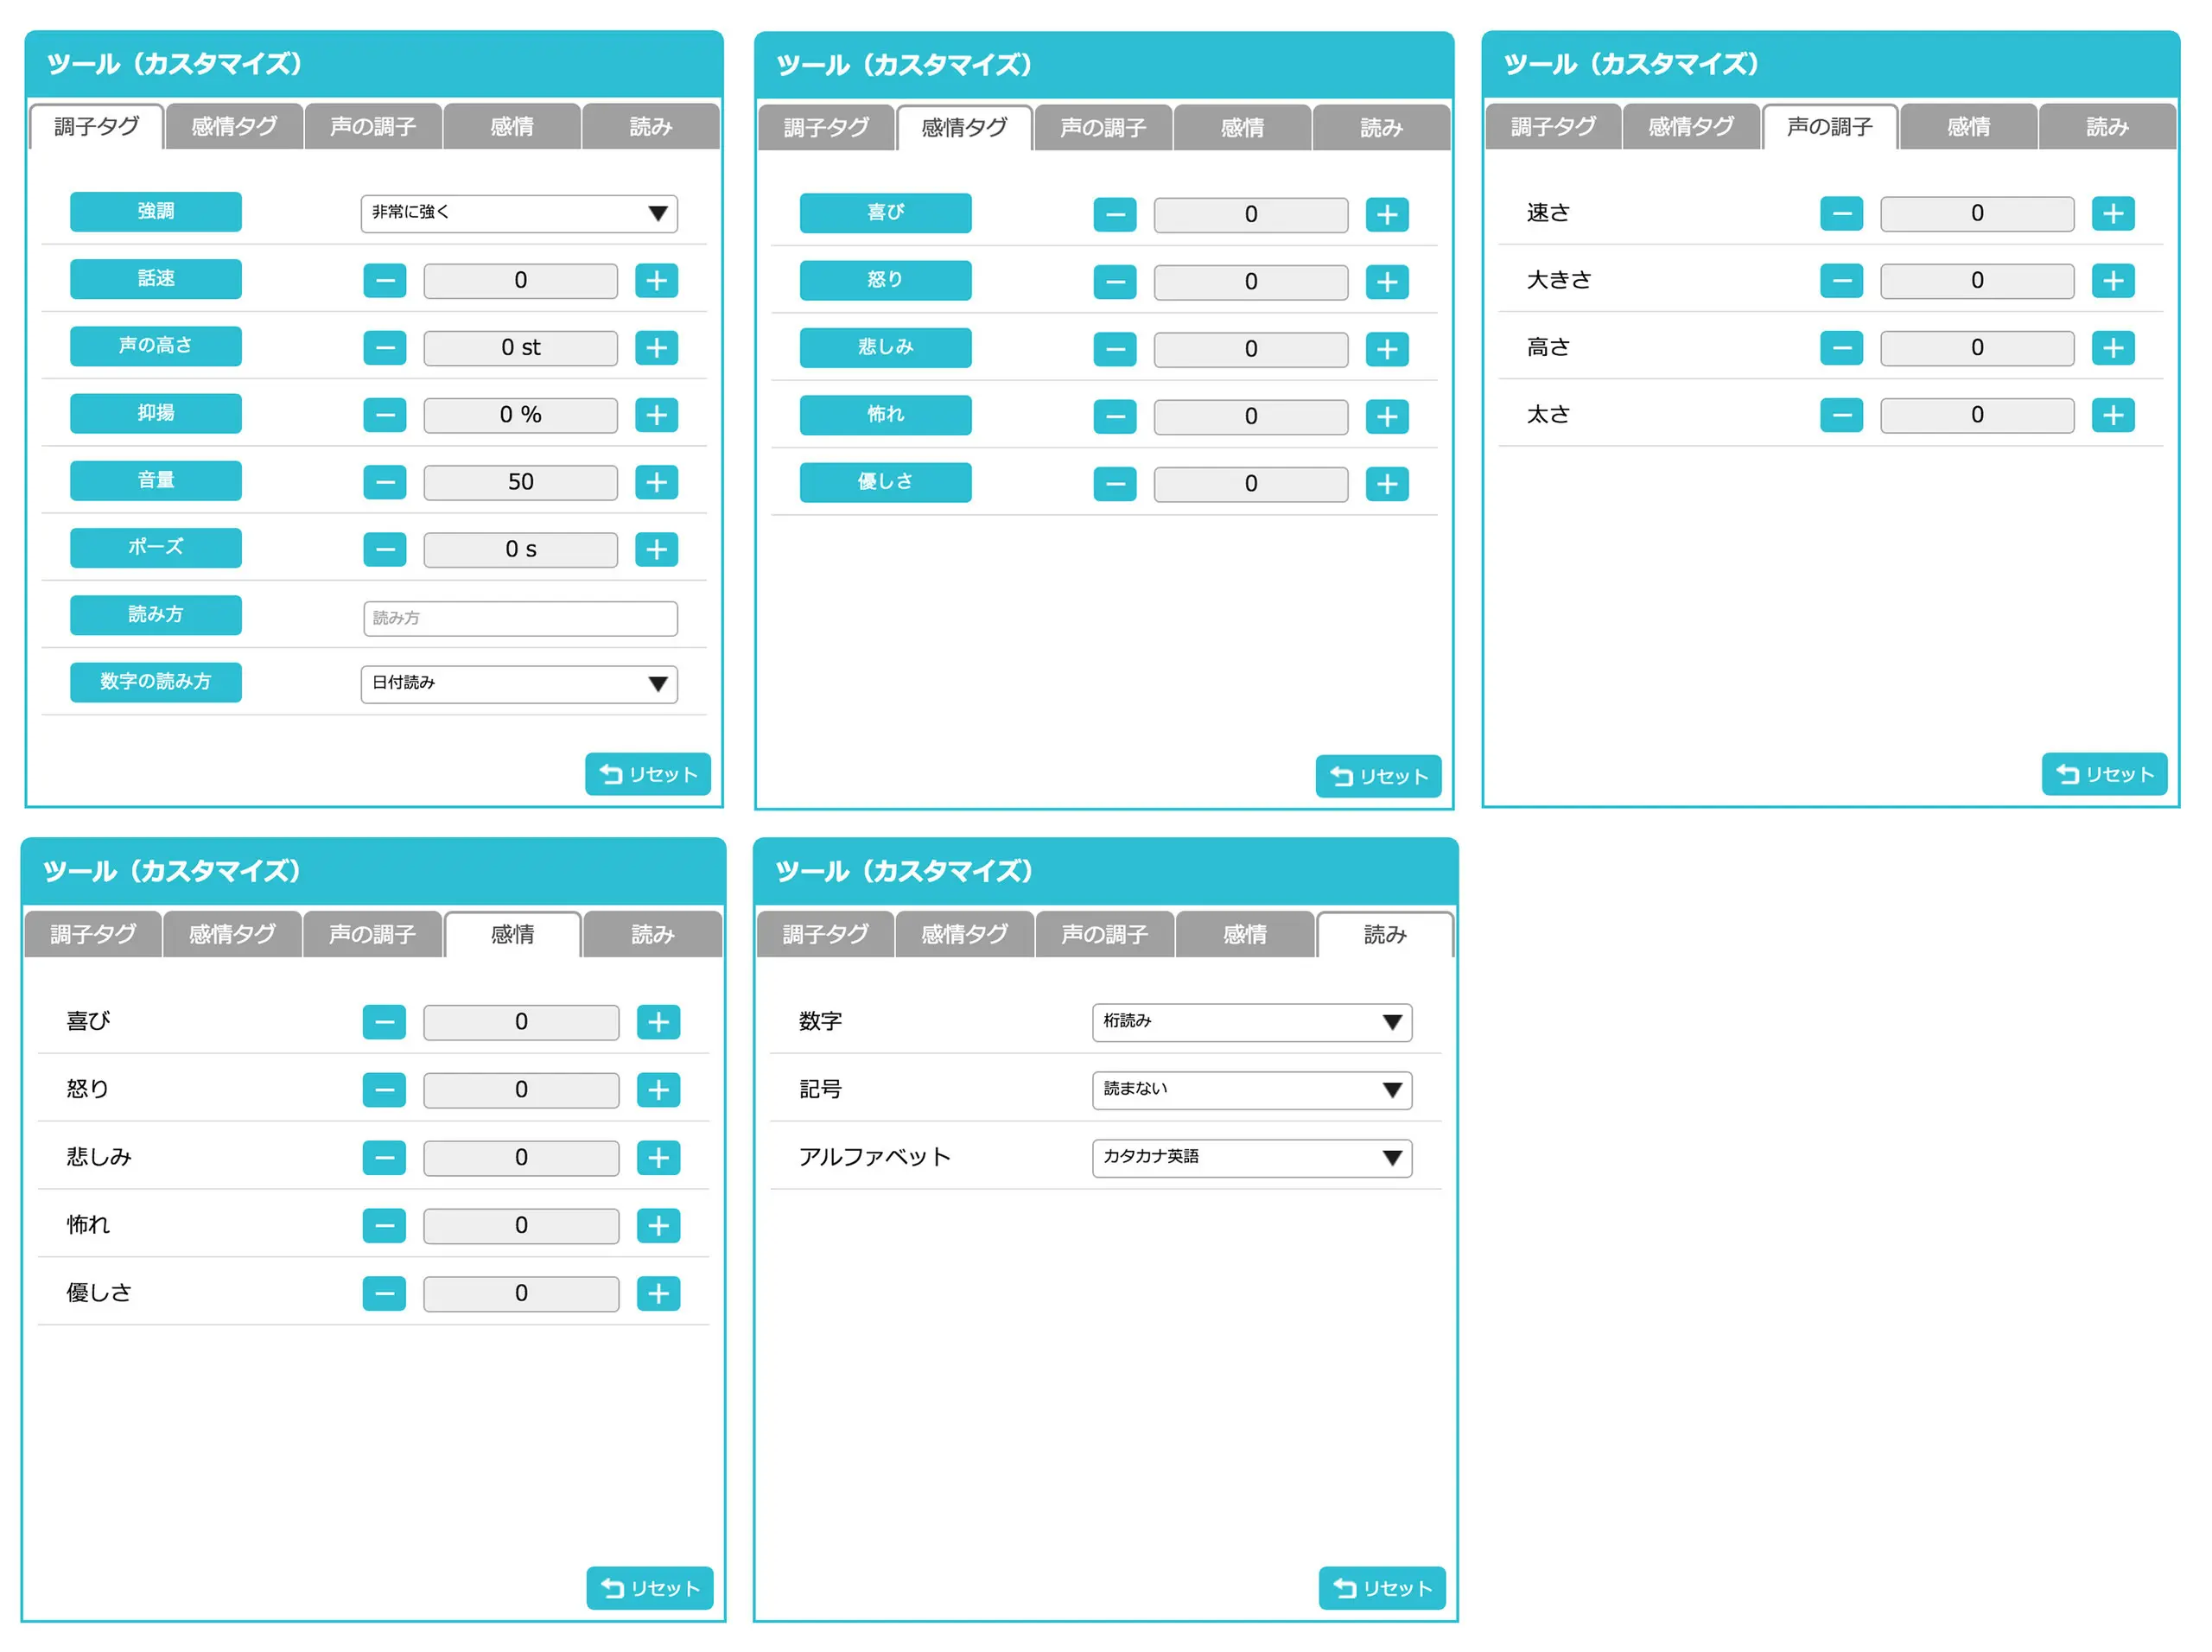The height and width of the screenshot is (1652, 2212).
Task: Click the ポーズ tag button
Action: coord(156,548)
